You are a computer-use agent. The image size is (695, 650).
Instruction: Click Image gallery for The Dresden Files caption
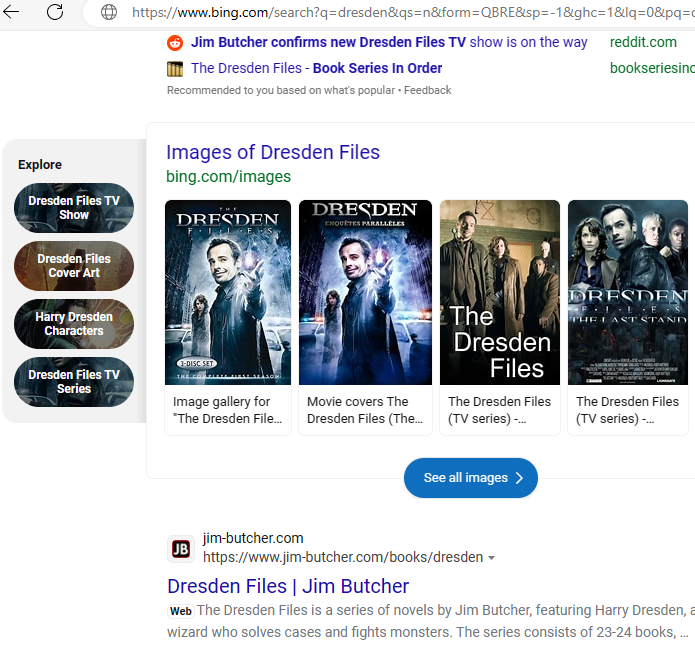click(x=227, y=410)
